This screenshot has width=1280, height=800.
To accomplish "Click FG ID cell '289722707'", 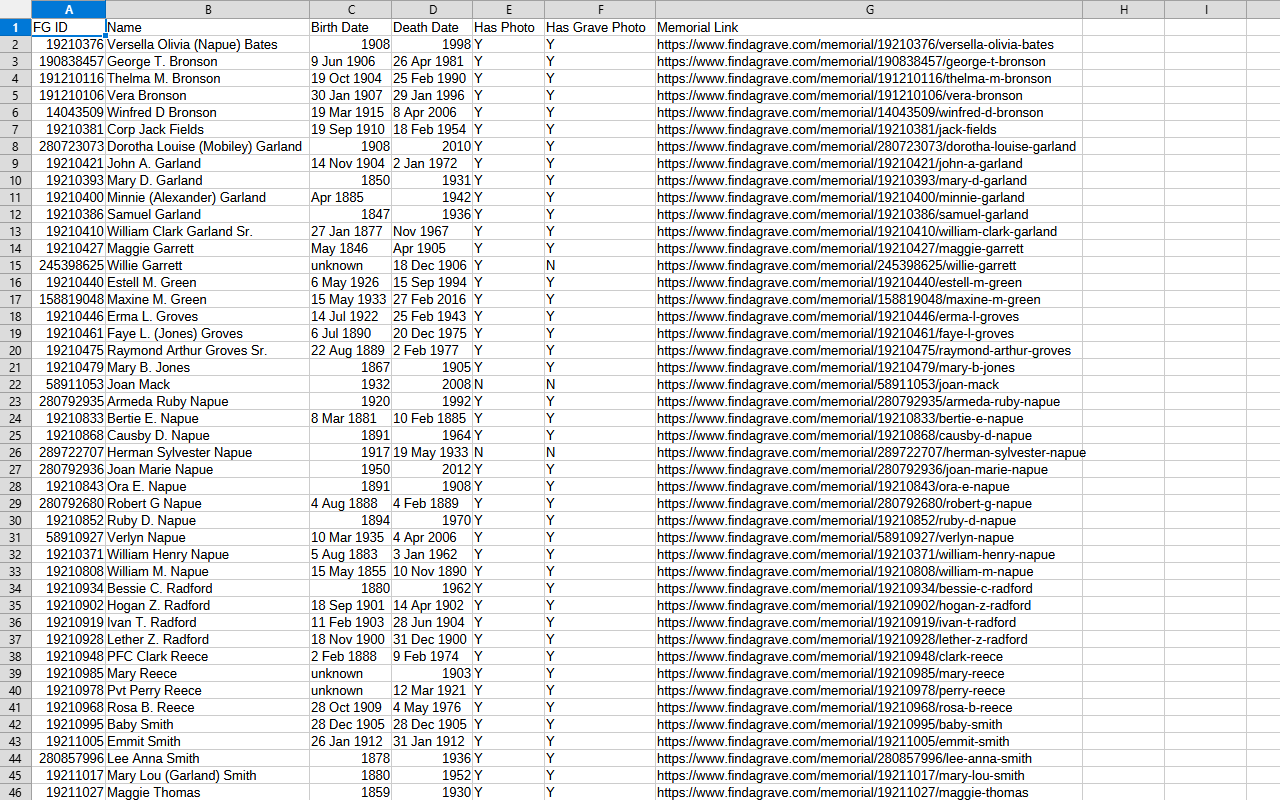I will coord(71,452).
